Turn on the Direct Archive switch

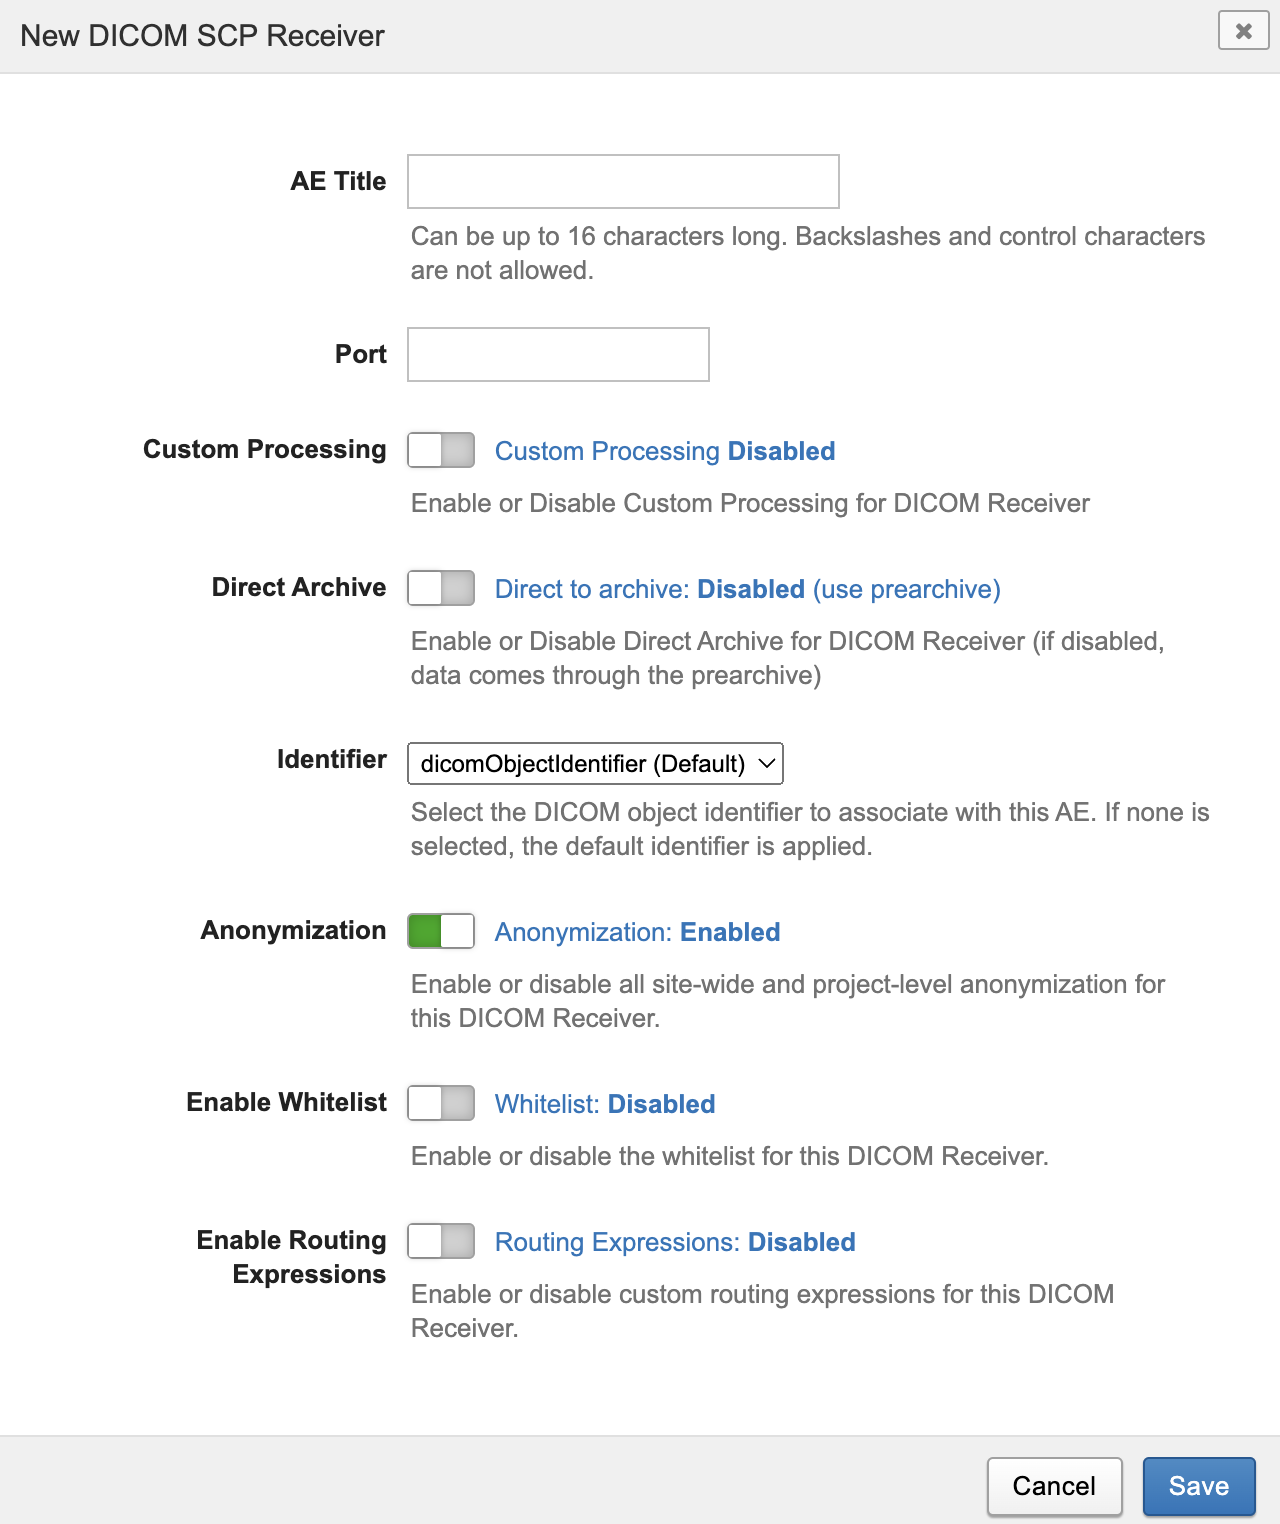(441, 588)
